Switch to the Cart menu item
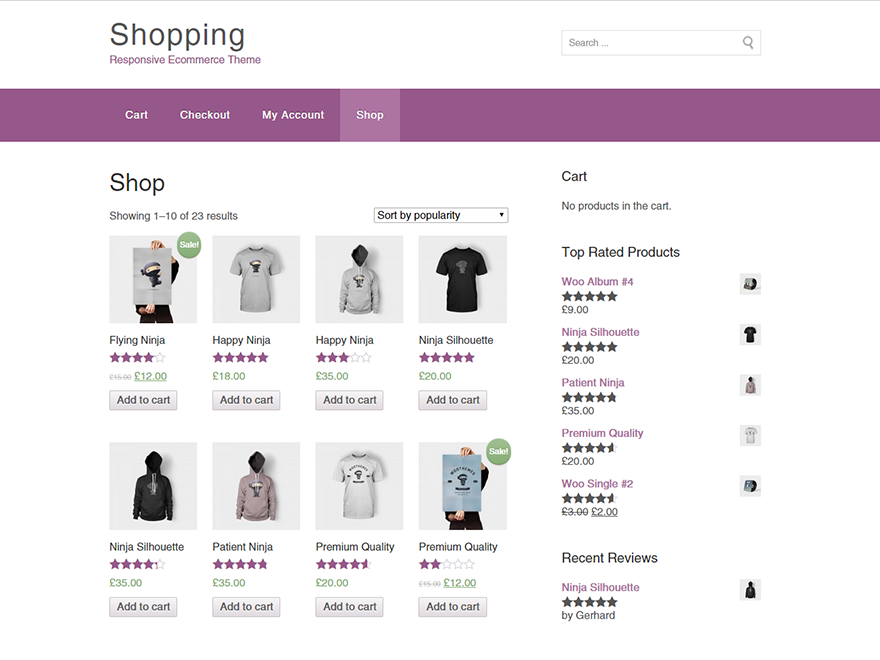Viewport: 880px width, 660px height. (136, 115)
